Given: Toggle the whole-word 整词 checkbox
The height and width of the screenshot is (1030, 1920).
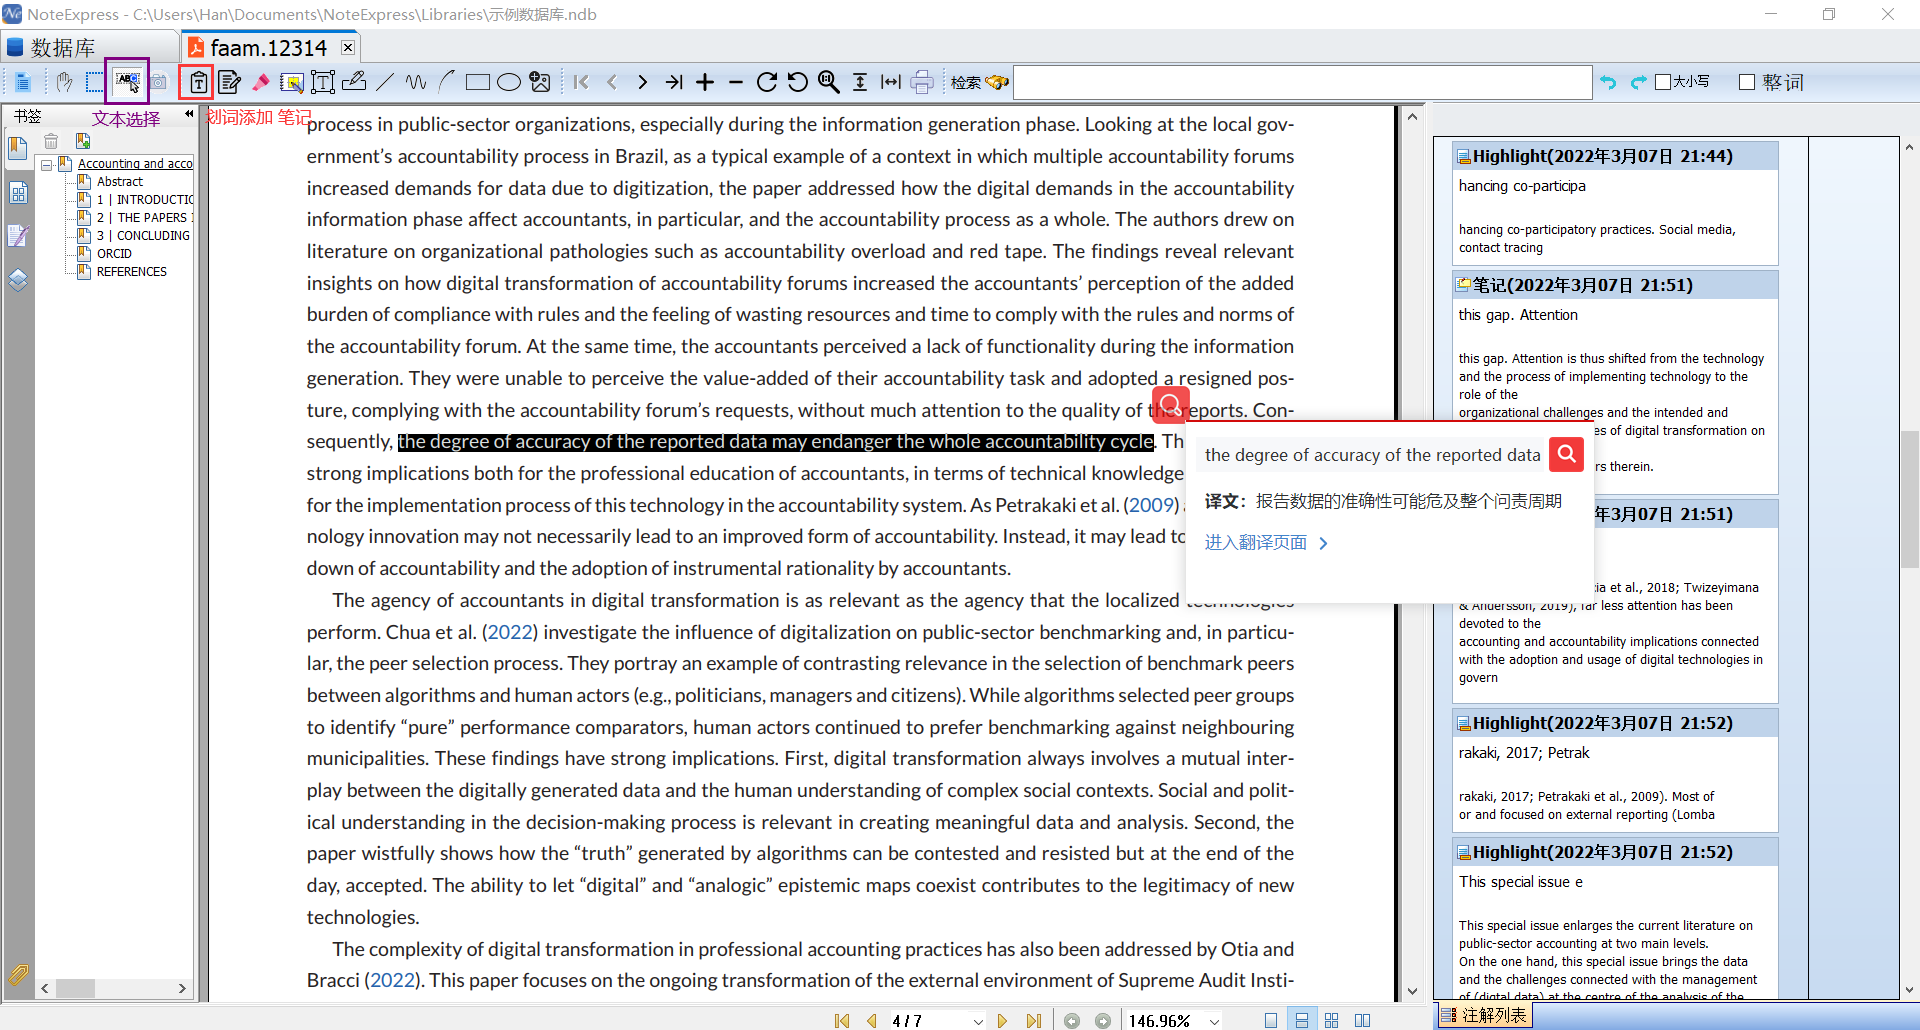Looking at the screenshot, I should click(x=1747, y=82).
